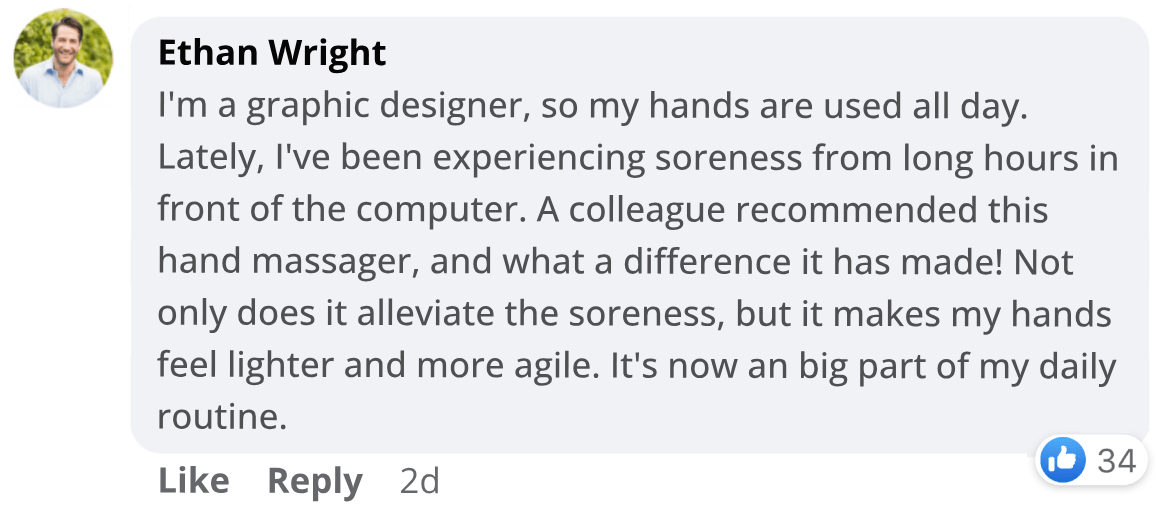Like Ethan Wright's comment

(x=193, y=481)
